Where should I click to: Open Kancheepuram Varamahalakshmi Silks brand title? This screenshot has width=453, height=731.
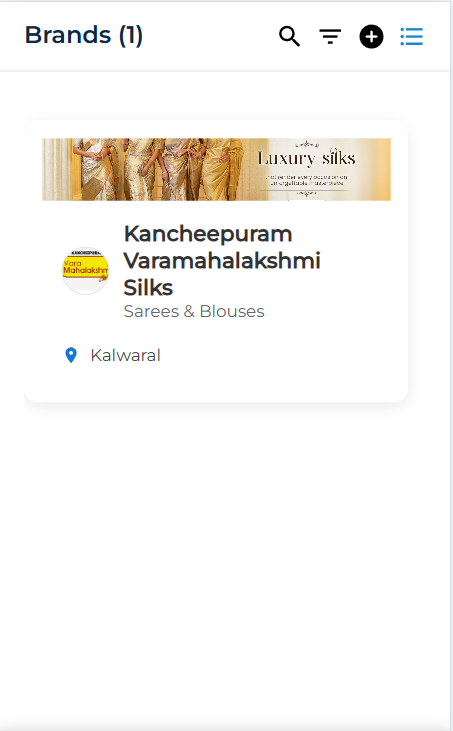coord(222,260)
